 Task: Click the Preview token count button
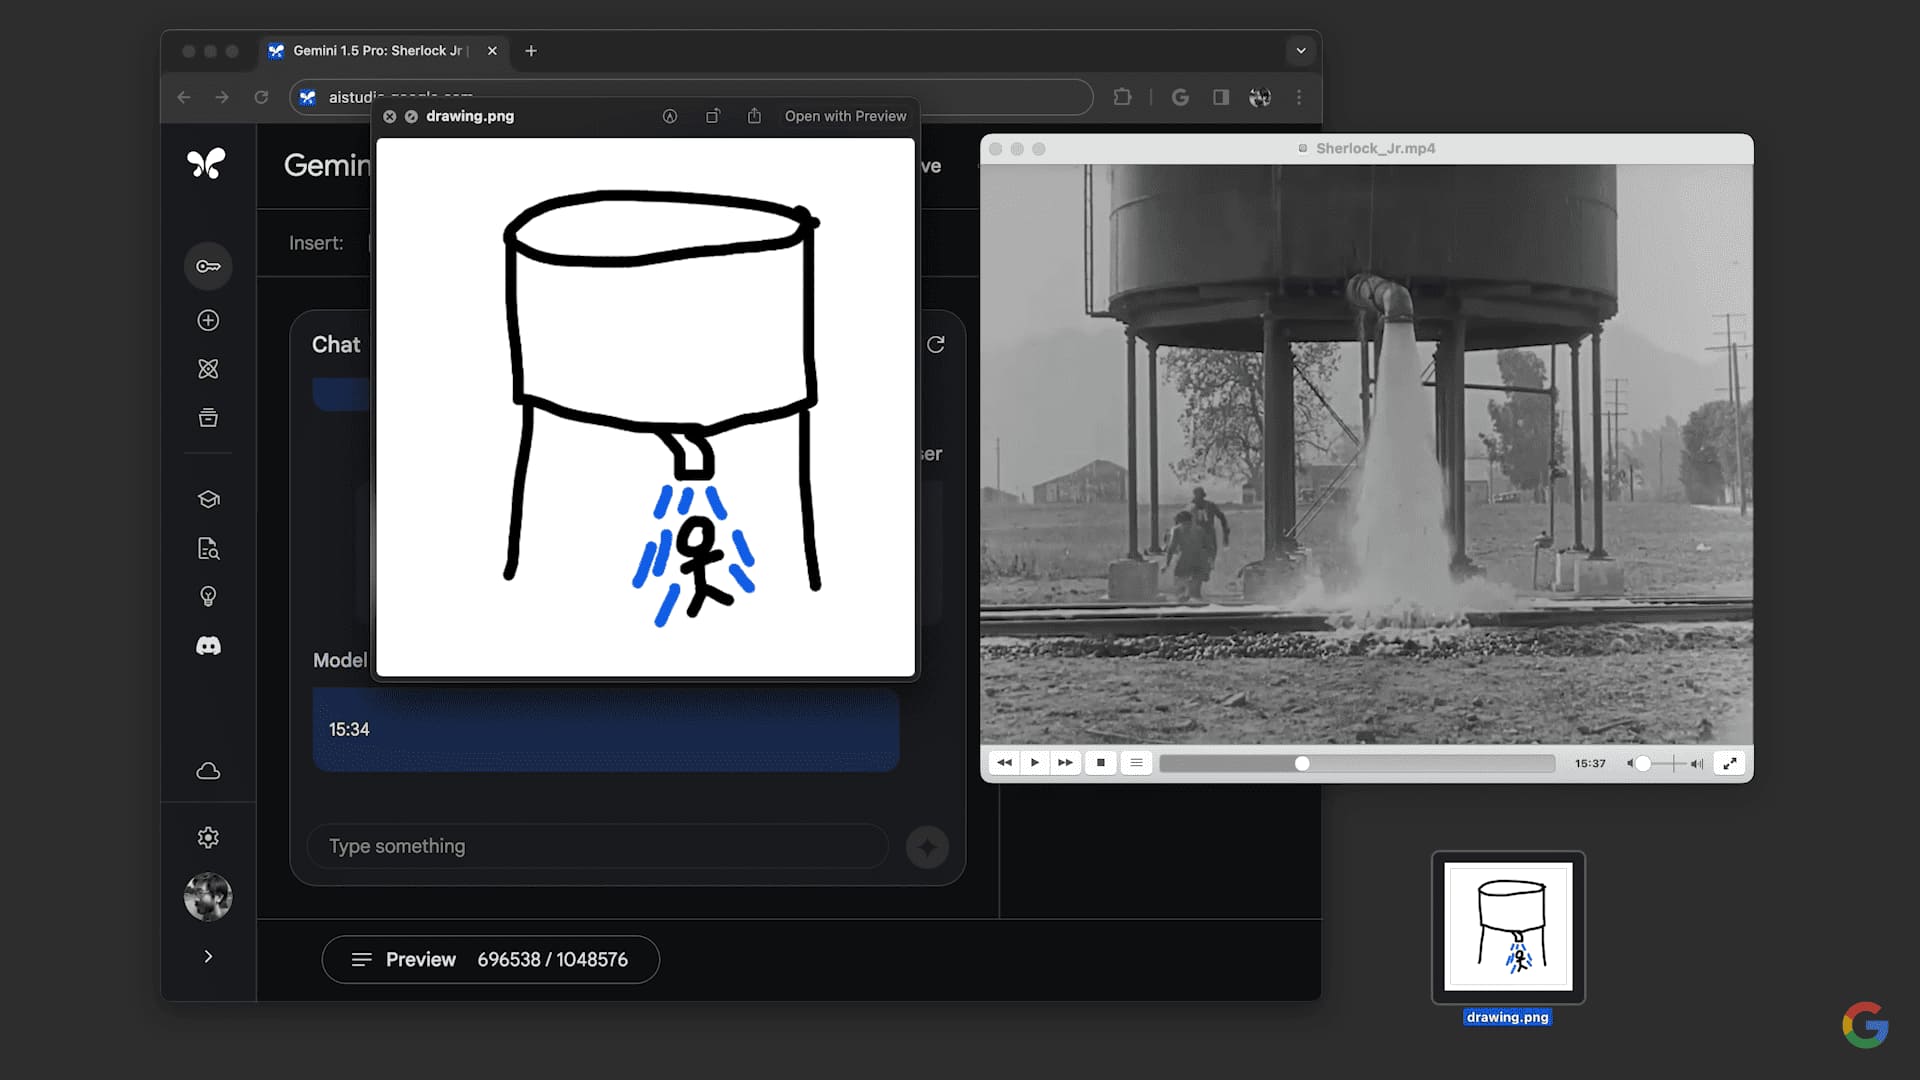point(490,959)
